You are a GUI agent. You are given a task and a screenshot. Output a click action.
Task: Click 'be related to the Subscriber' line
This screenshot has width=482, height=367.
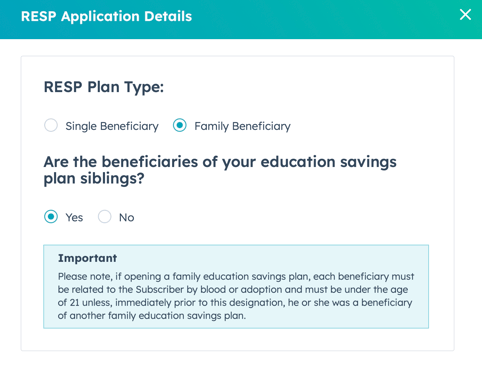coord(233,290)
